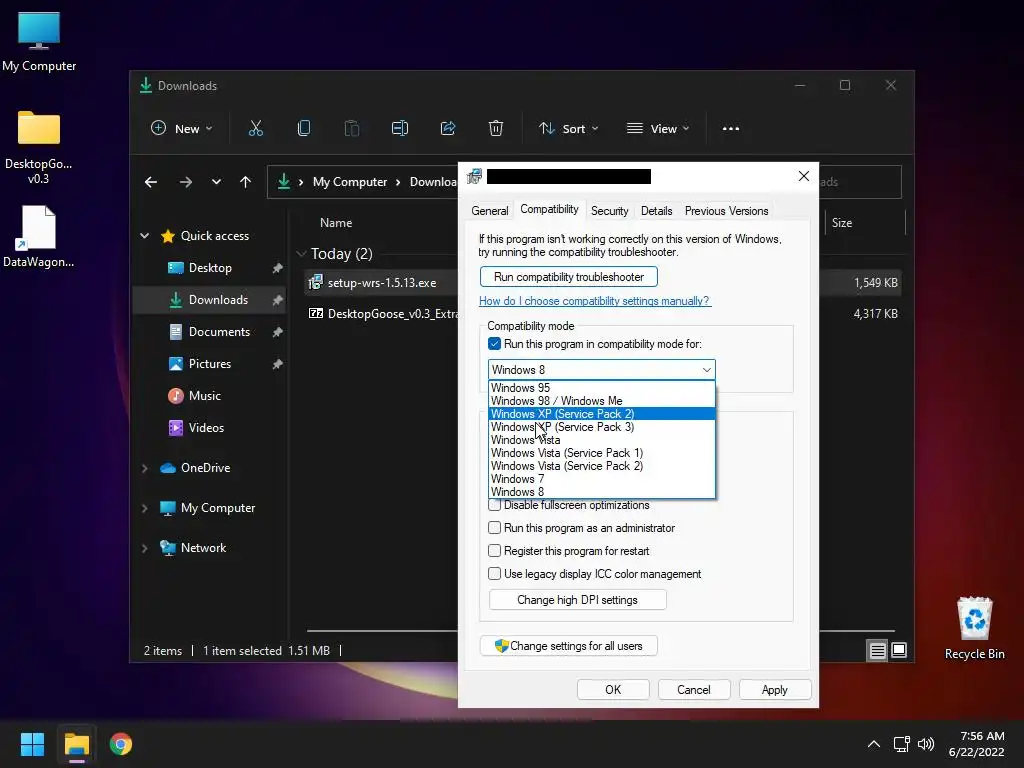Select Downloads in the navigation pane
This screenshot has width=1024, height=768.
tap(209, 300)
